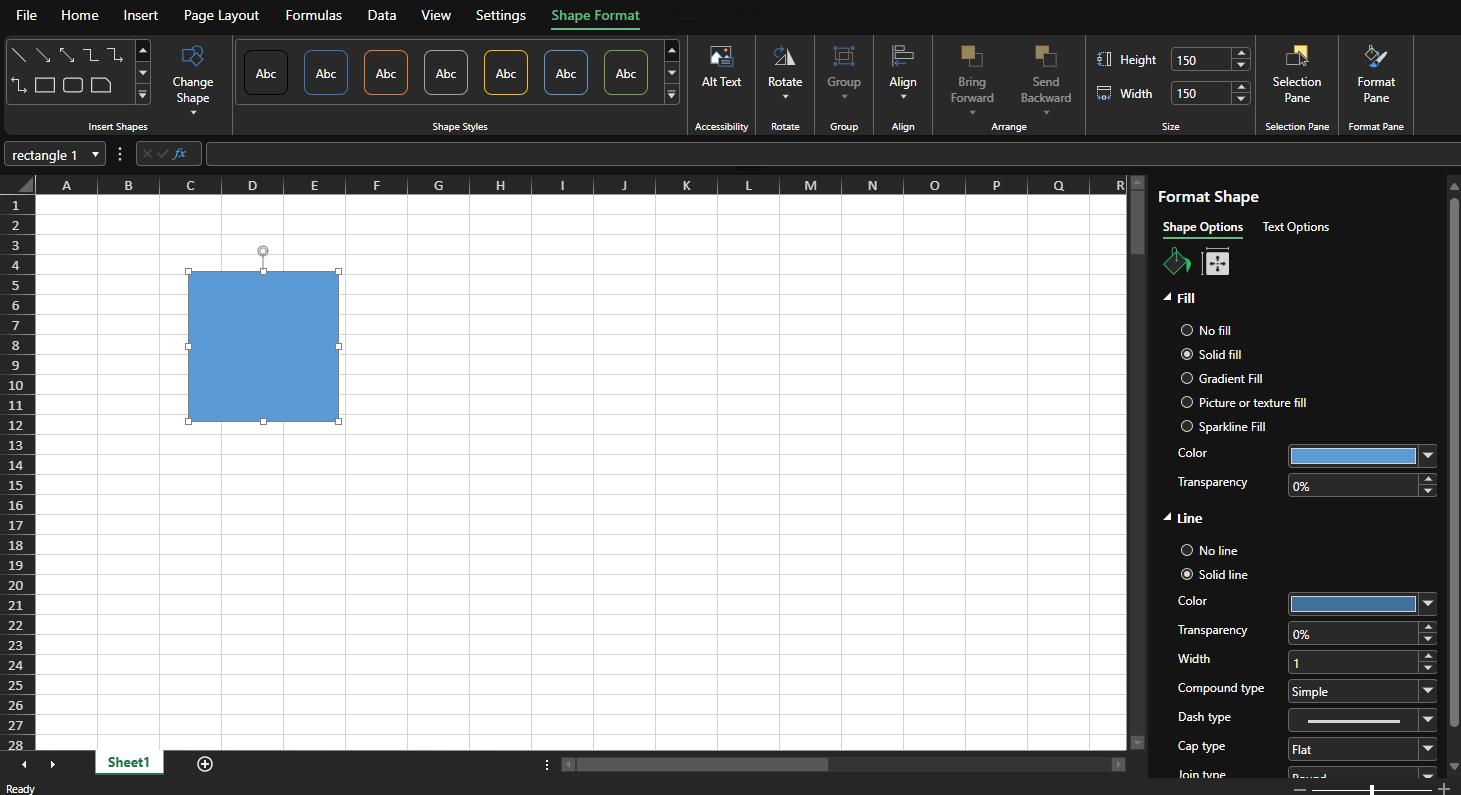Select the plain elbow connector shape

click(91, 55)
